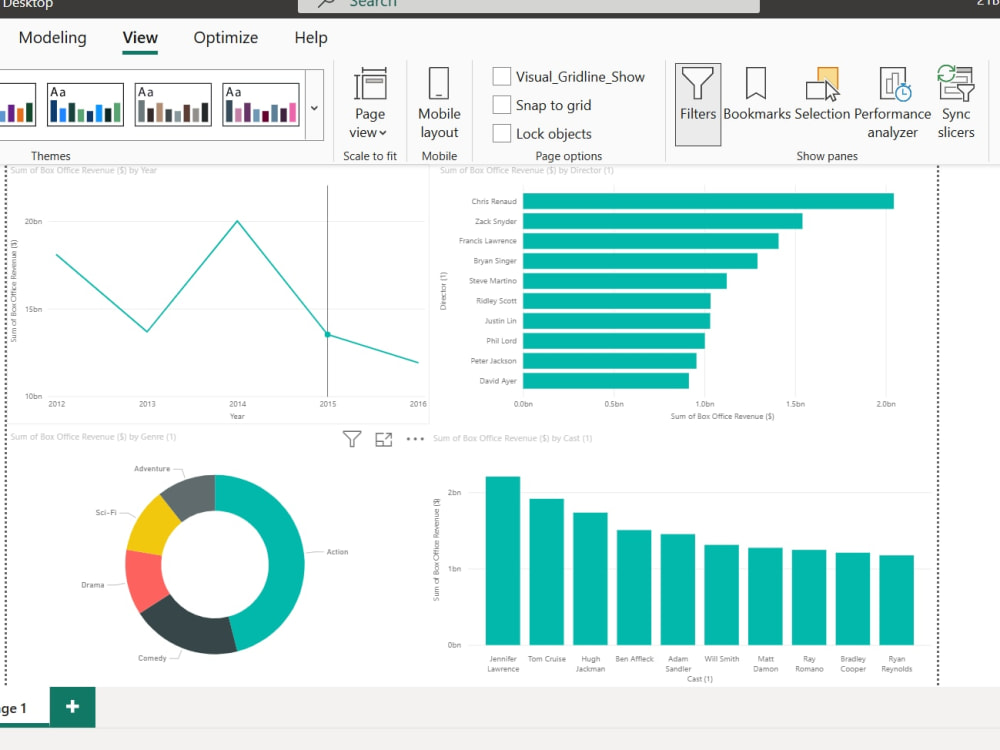
Task: Enable Visual_Gridline_Show checkbox
Action: [x=502, y=77]
